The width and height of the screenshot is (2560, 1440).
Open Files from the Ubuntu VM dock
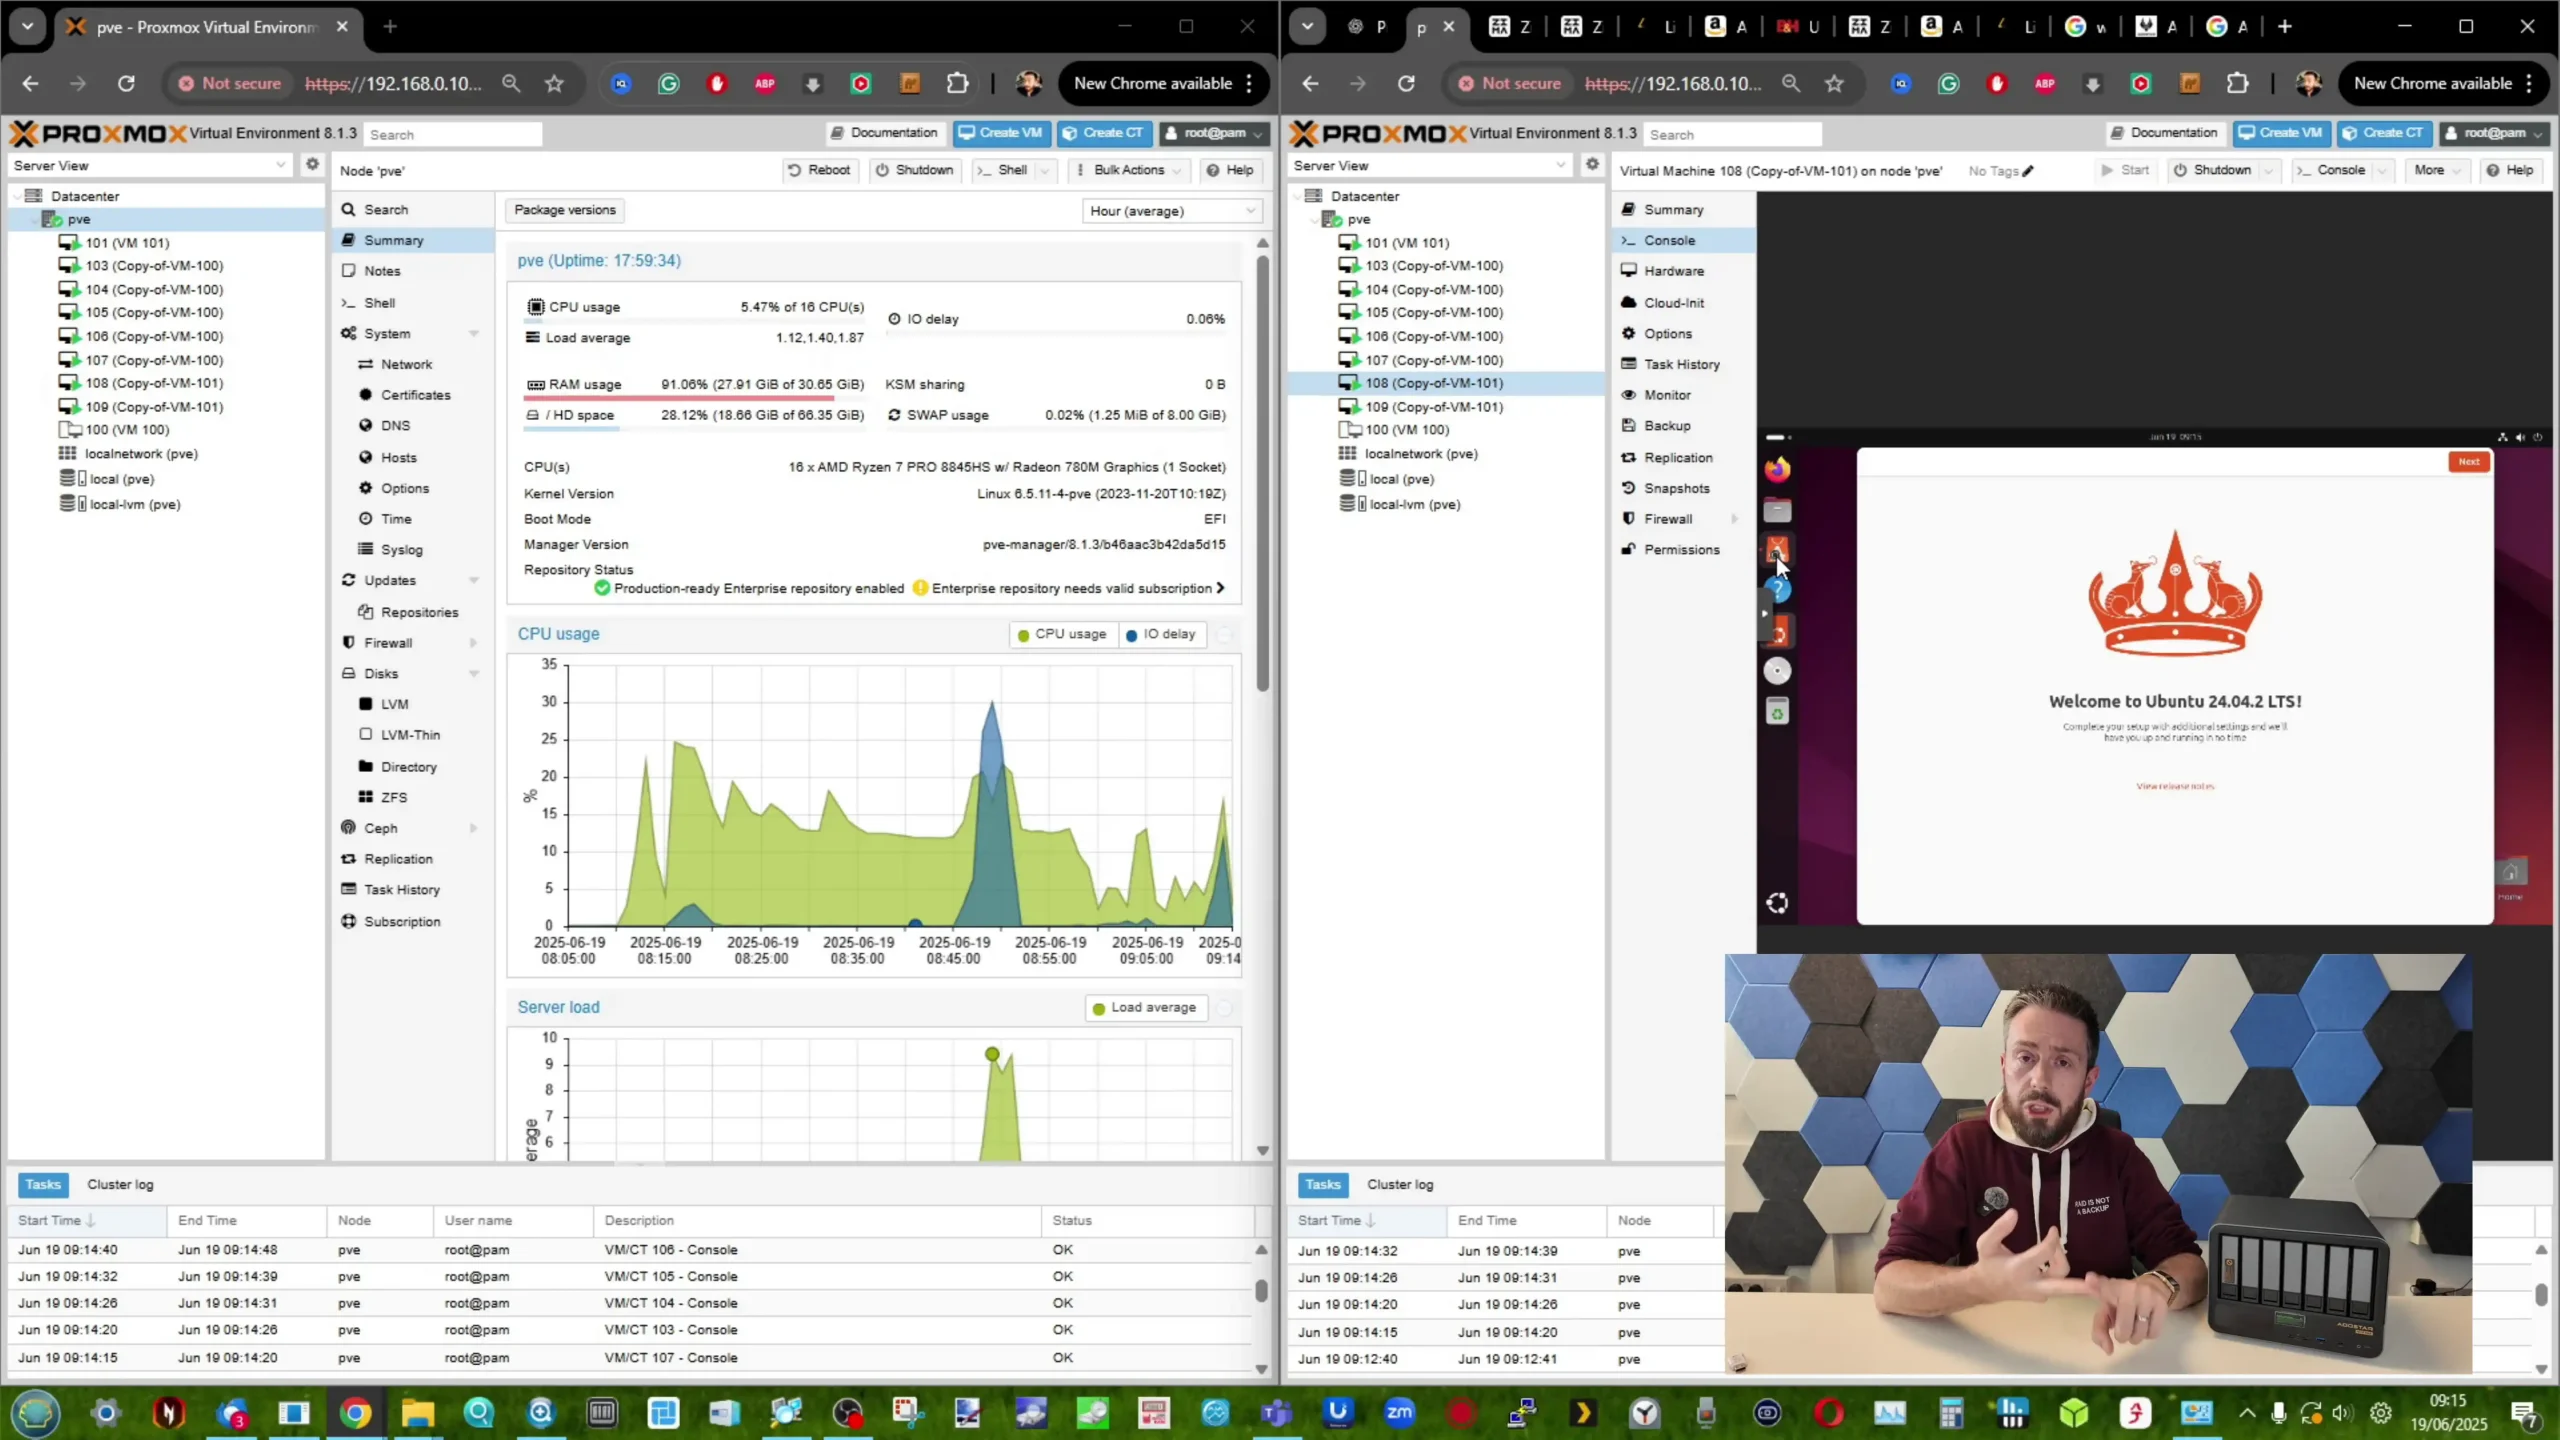(x=1777, y=510)
